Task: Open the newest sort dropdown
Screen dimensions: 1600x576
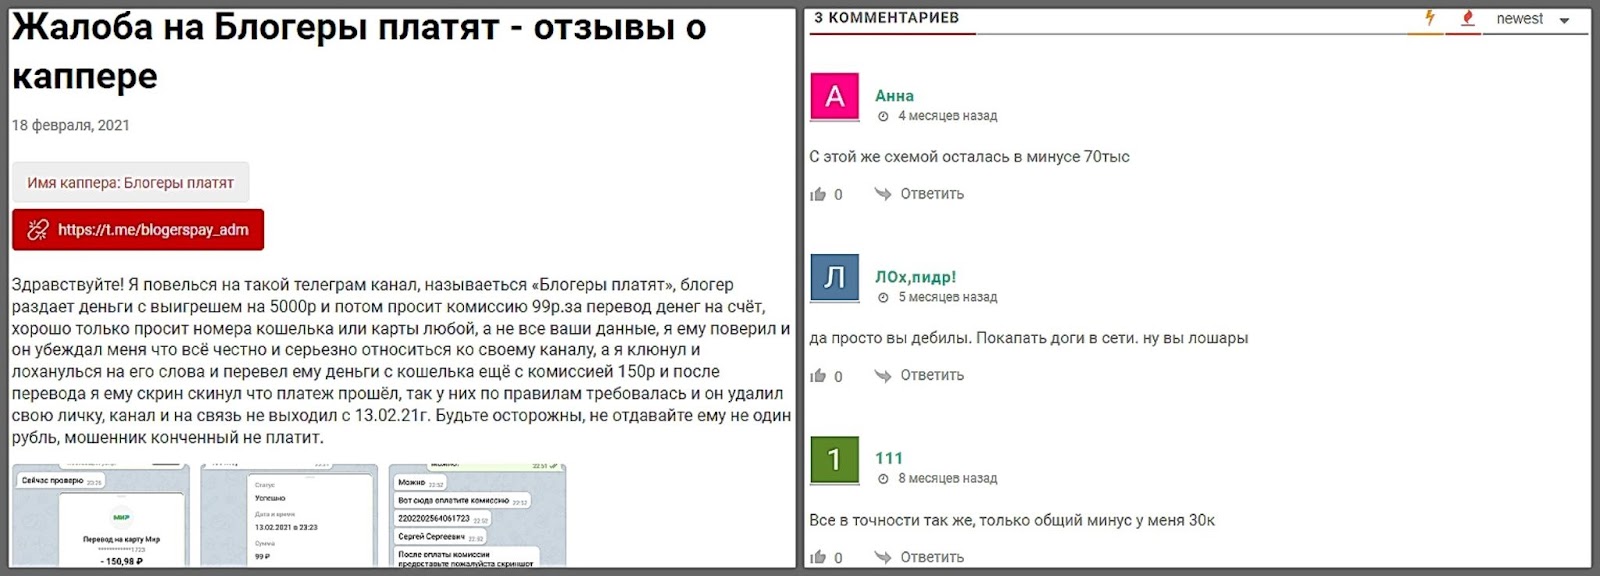Action: click(1533, 19)
